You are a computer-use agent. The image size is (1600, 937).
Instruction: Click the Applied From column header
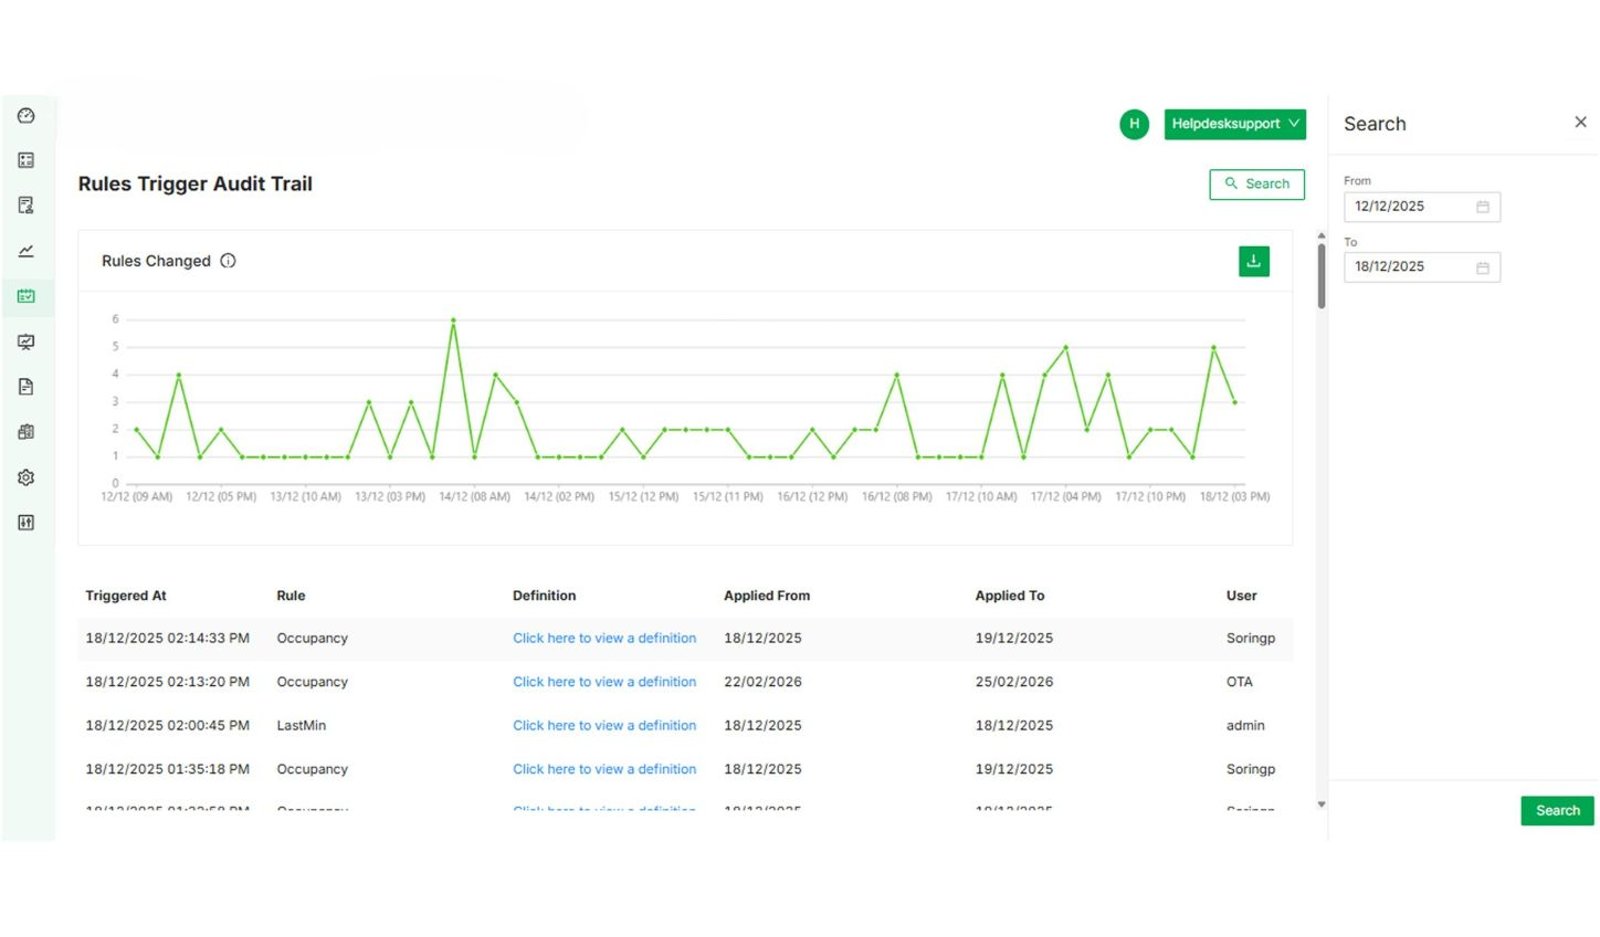pos(767,596)
